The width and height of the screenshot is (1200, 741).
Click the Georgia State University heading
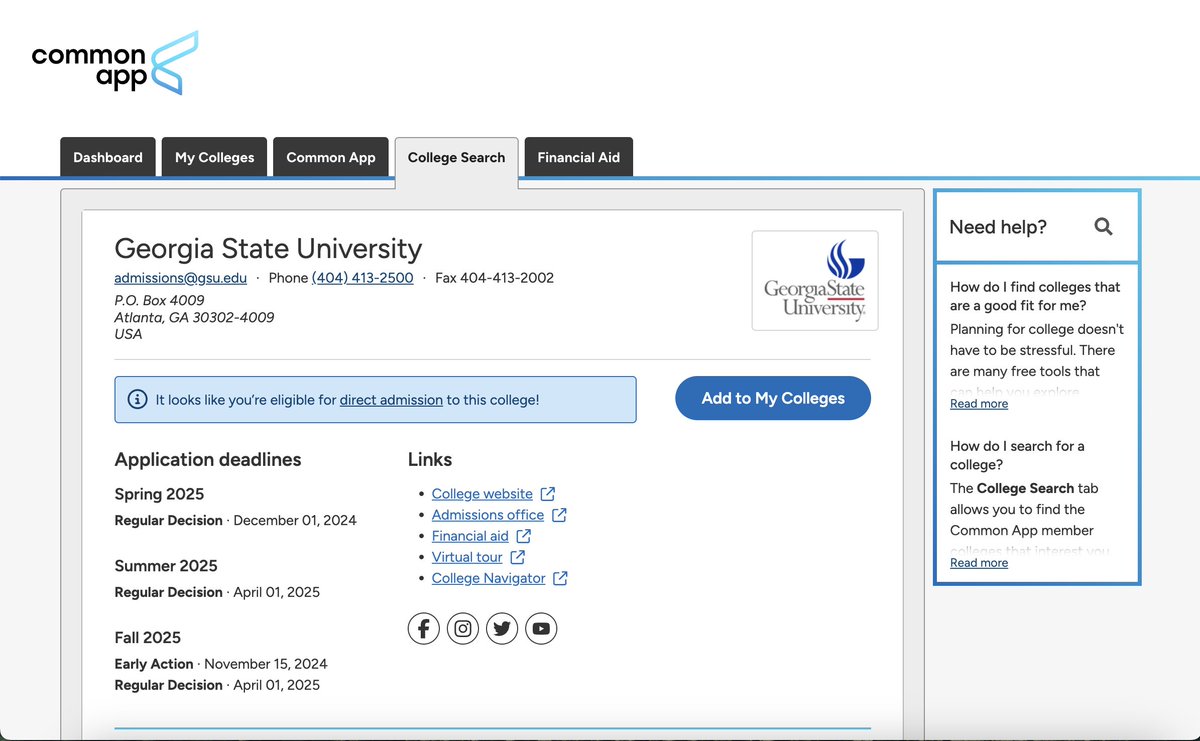click(x=268, y=248)
